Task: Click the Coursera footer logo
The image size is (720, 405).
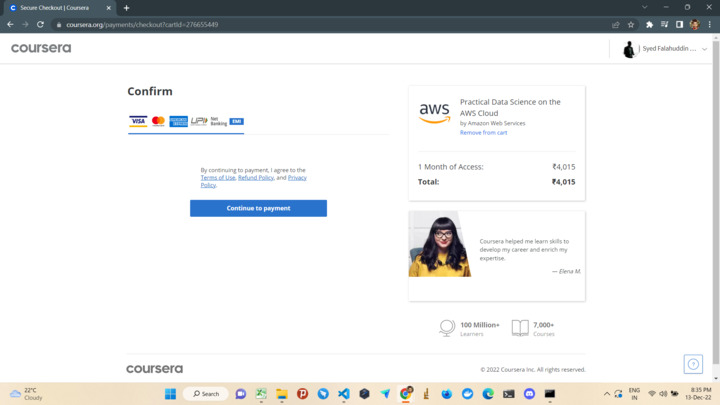Action: click(154, 369)
